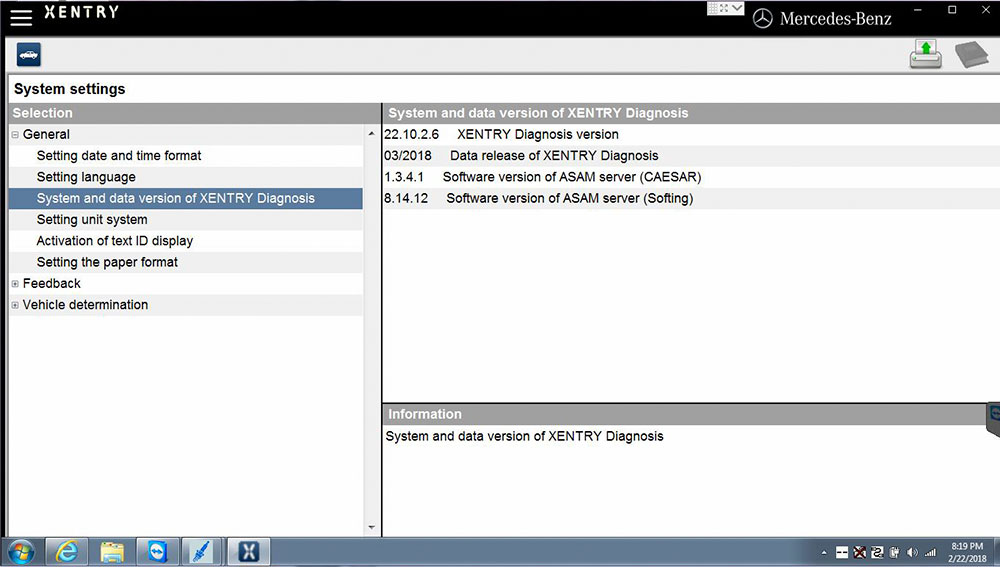
Task: Open the XENTRY hamburger menu
Action: coord(21,17)
